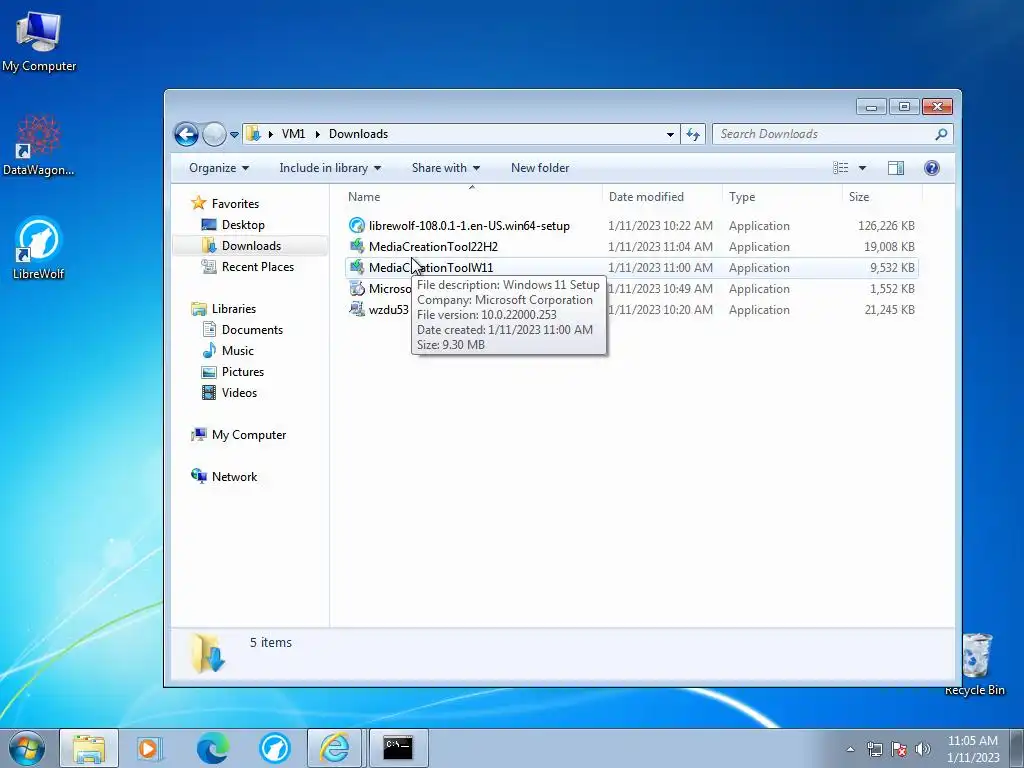Click the My Computer desktop icon

(x=39, y=40)
